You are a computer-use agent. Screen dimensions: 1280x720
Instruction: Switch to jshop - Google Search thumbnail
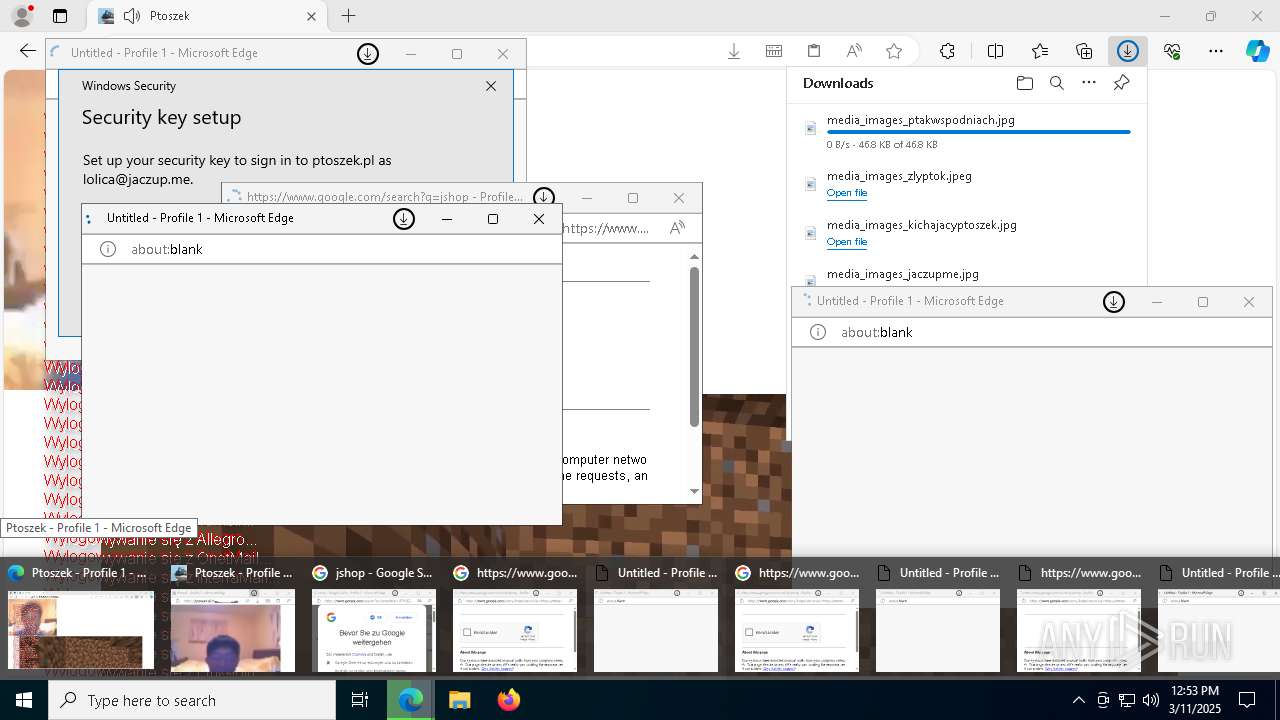tap(373, 617)
